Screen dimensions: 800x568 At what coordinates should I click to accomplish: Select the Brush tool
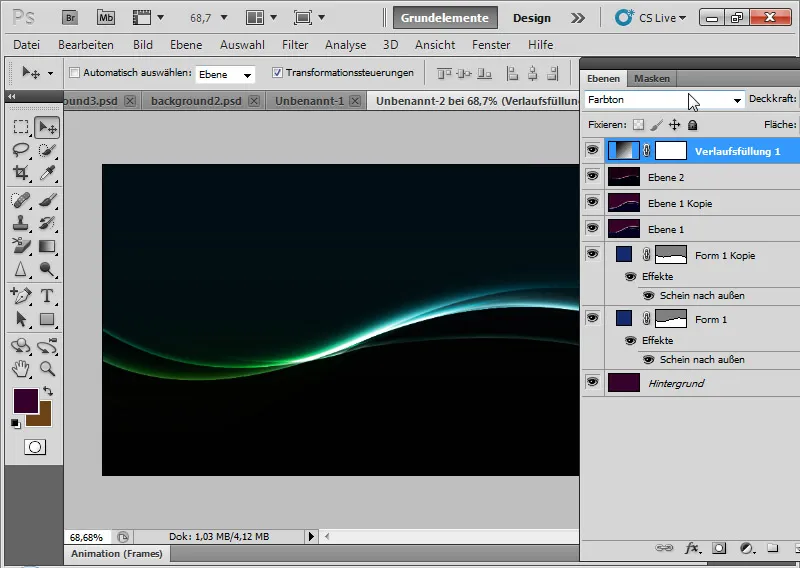point(47,200)
